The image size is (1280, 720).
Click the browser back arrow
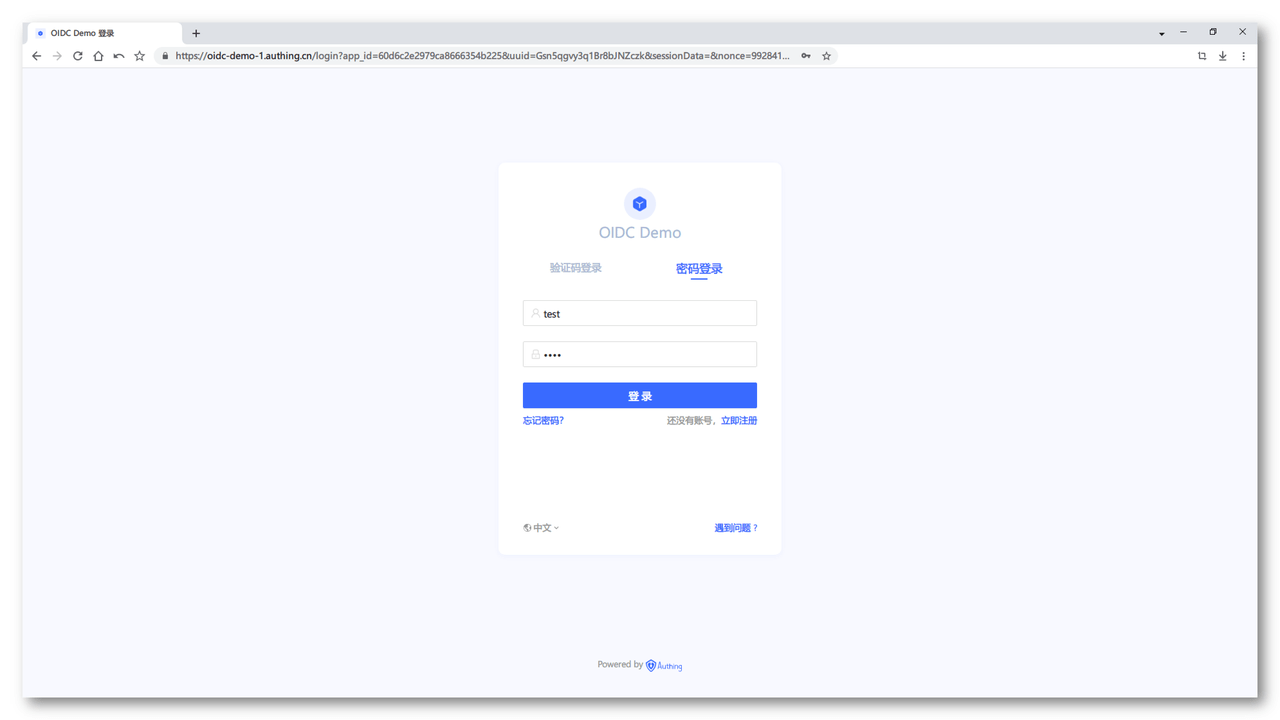(x=37, y=56)
